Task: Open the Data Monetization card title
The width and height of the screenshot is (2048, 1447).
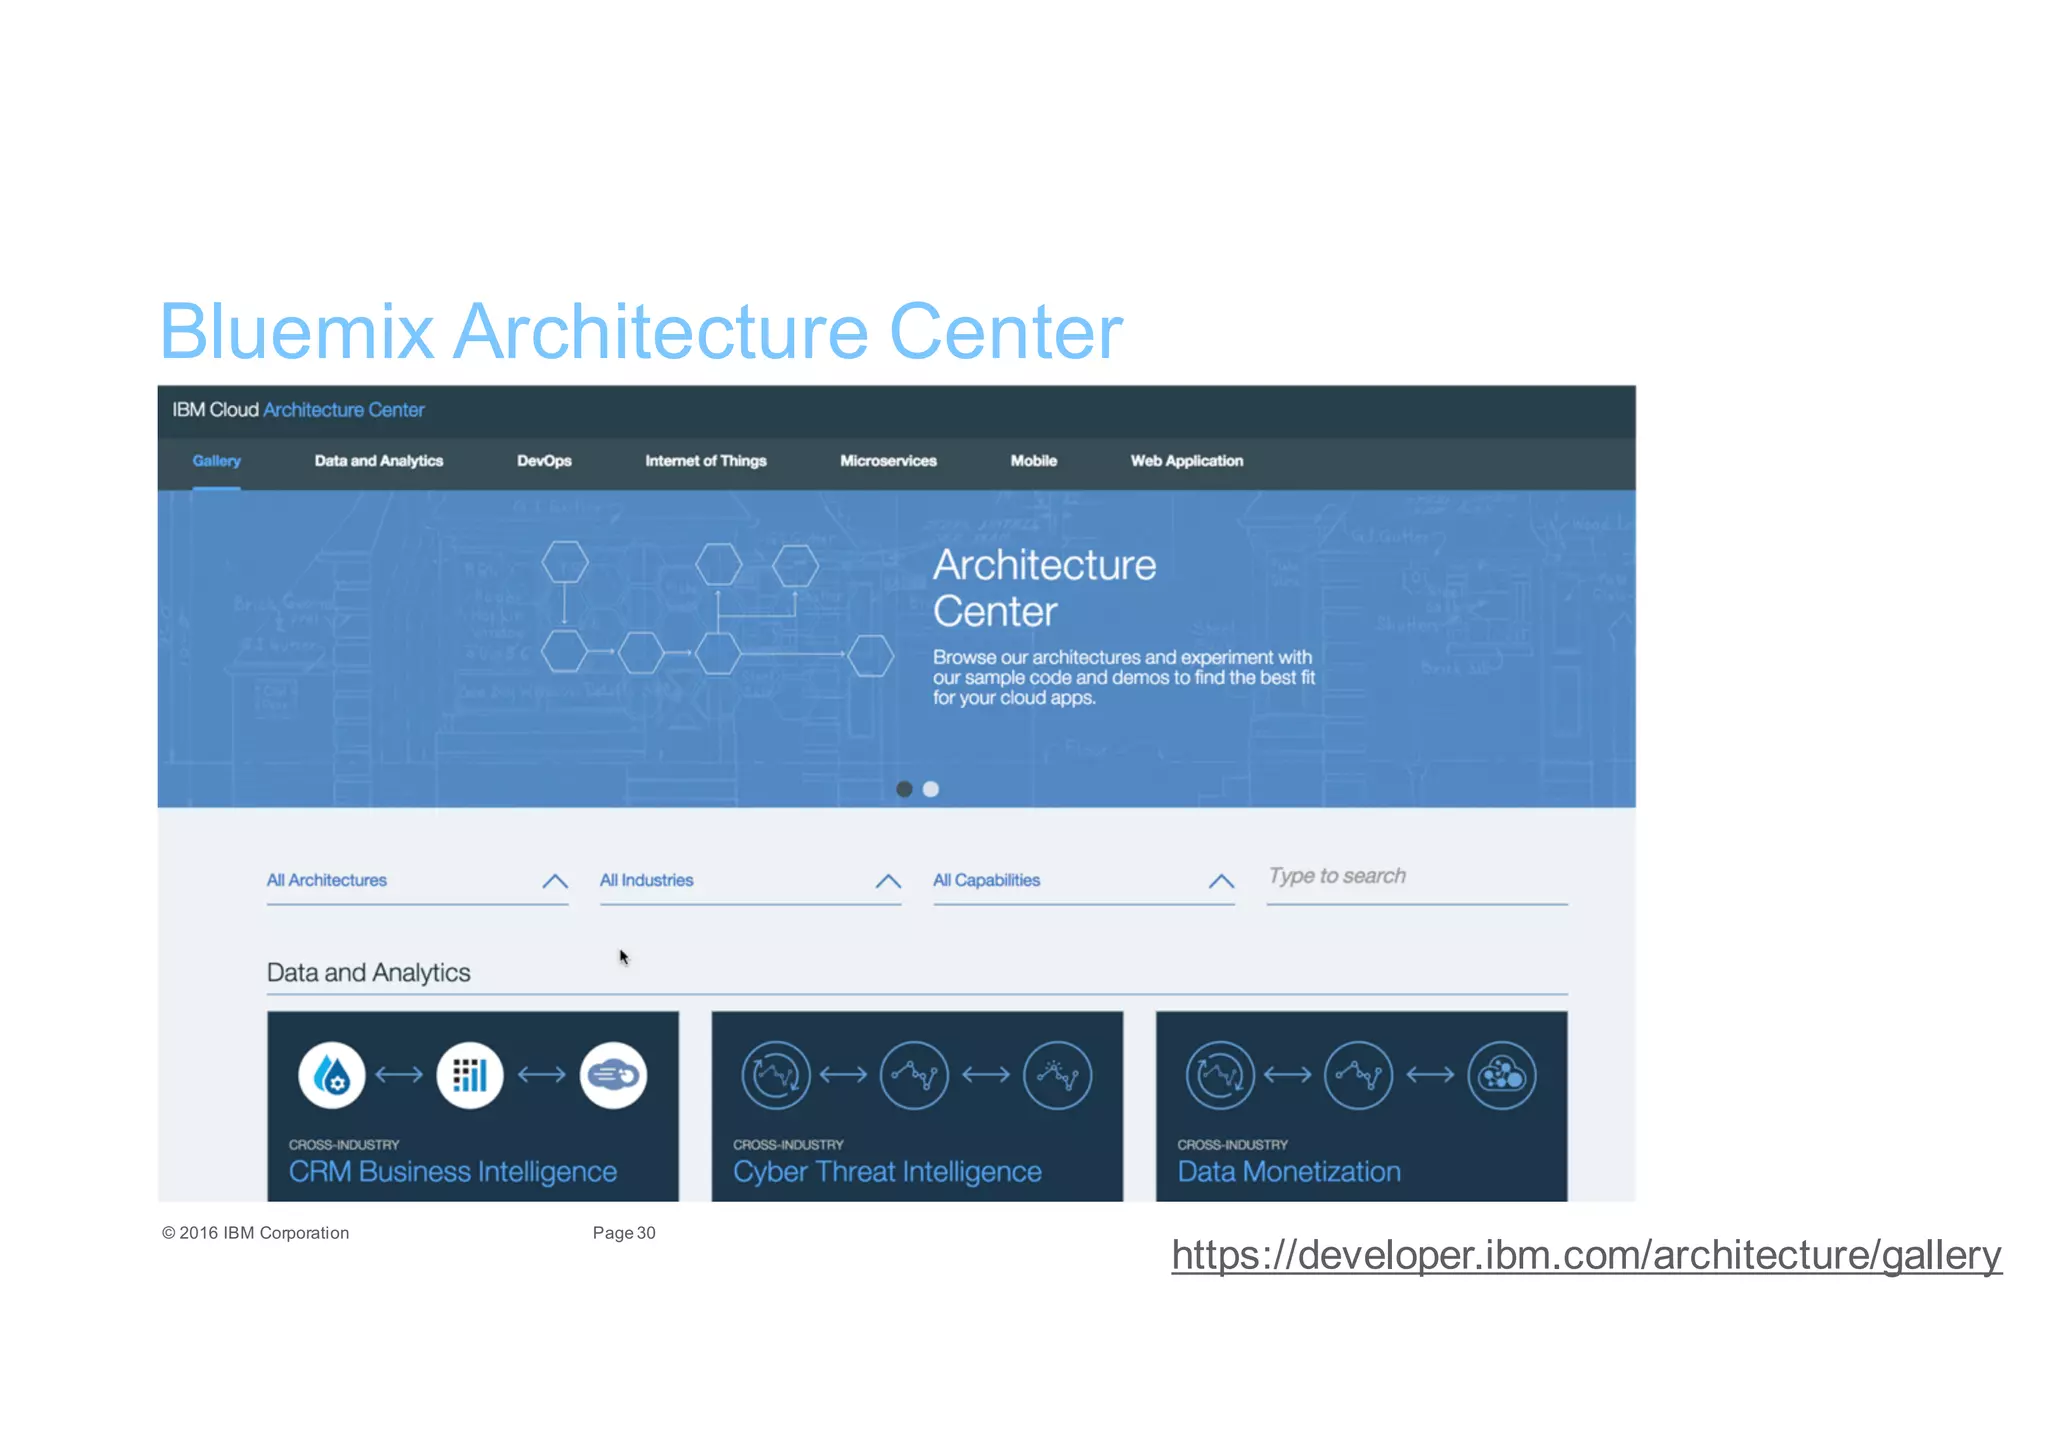Action: coord(1289,1172)
